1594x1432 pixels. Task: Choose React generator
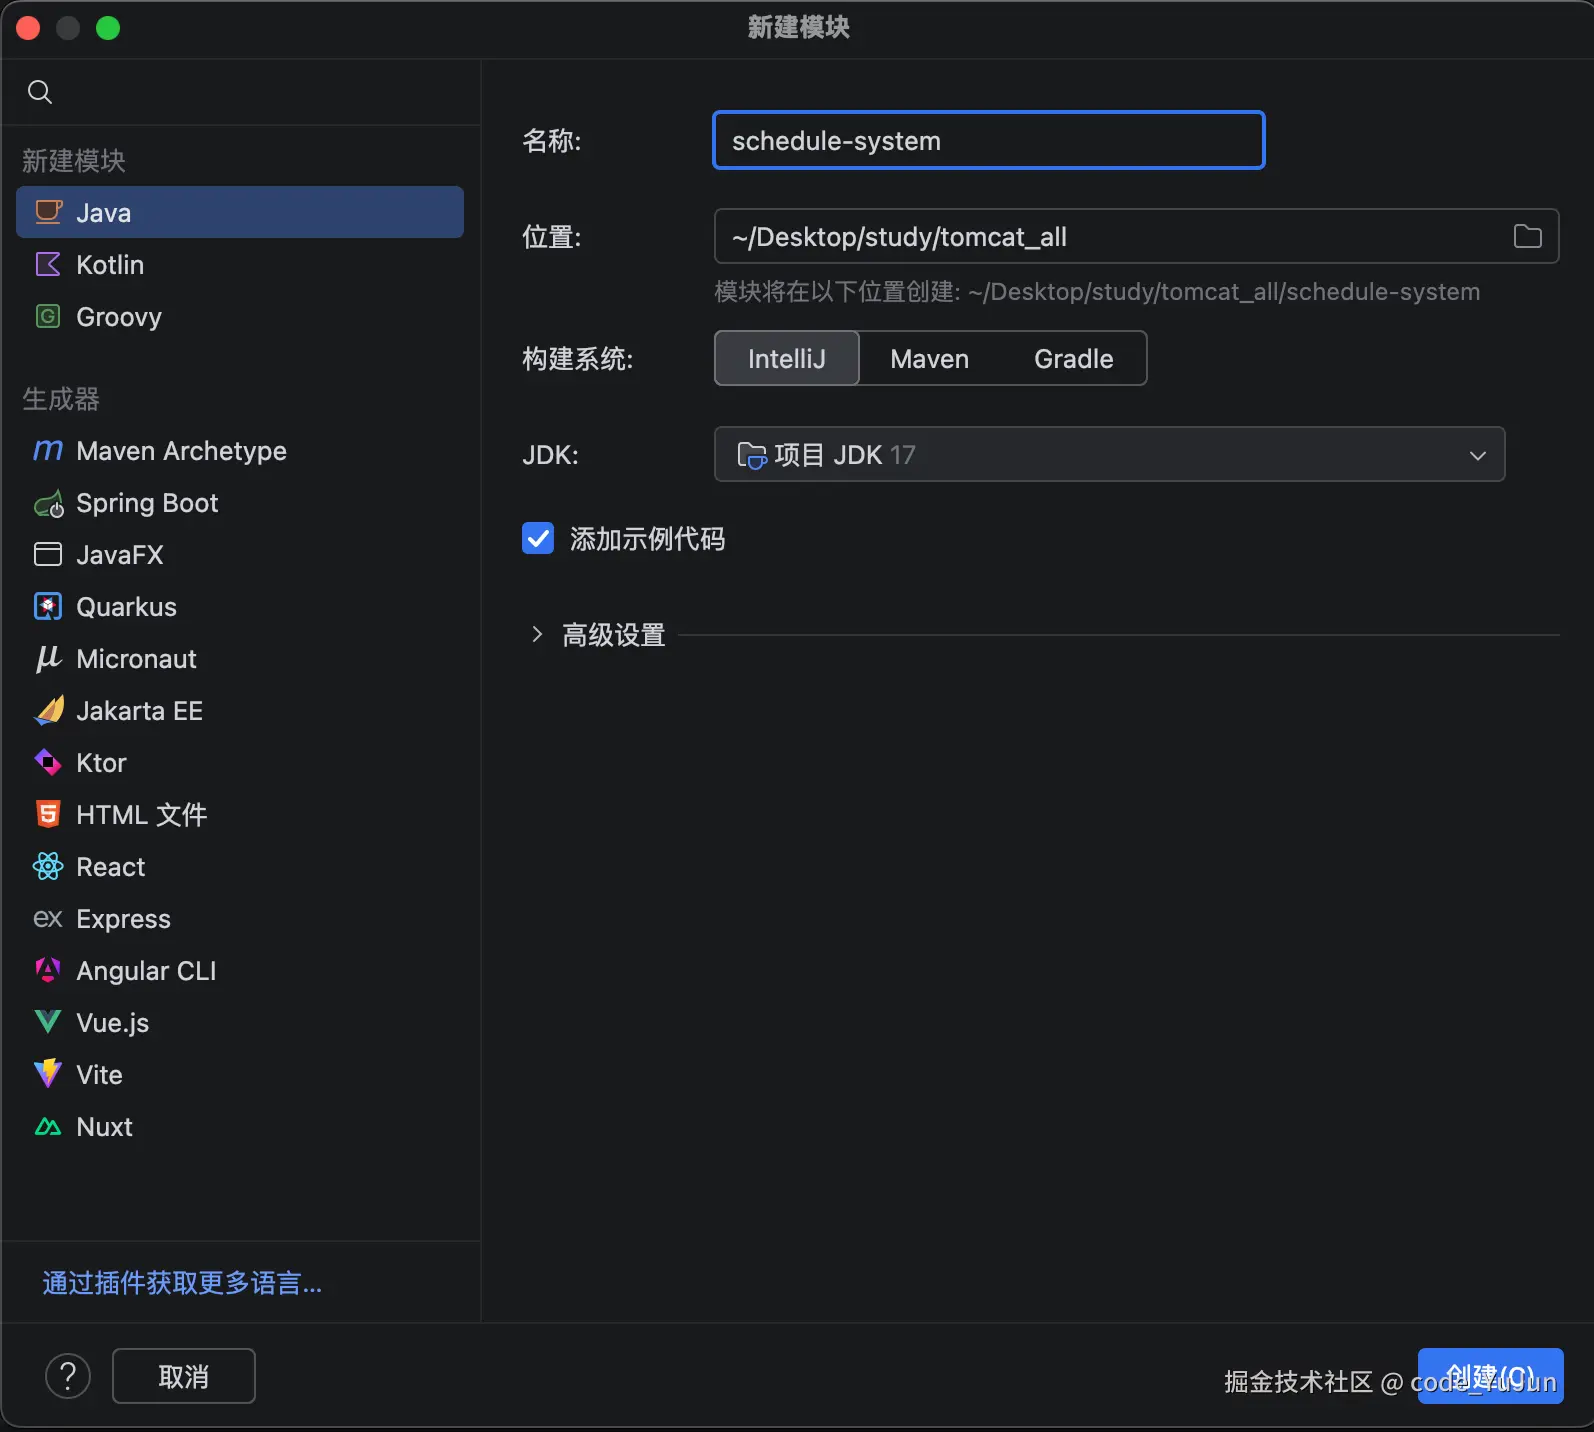pos(240,866)
